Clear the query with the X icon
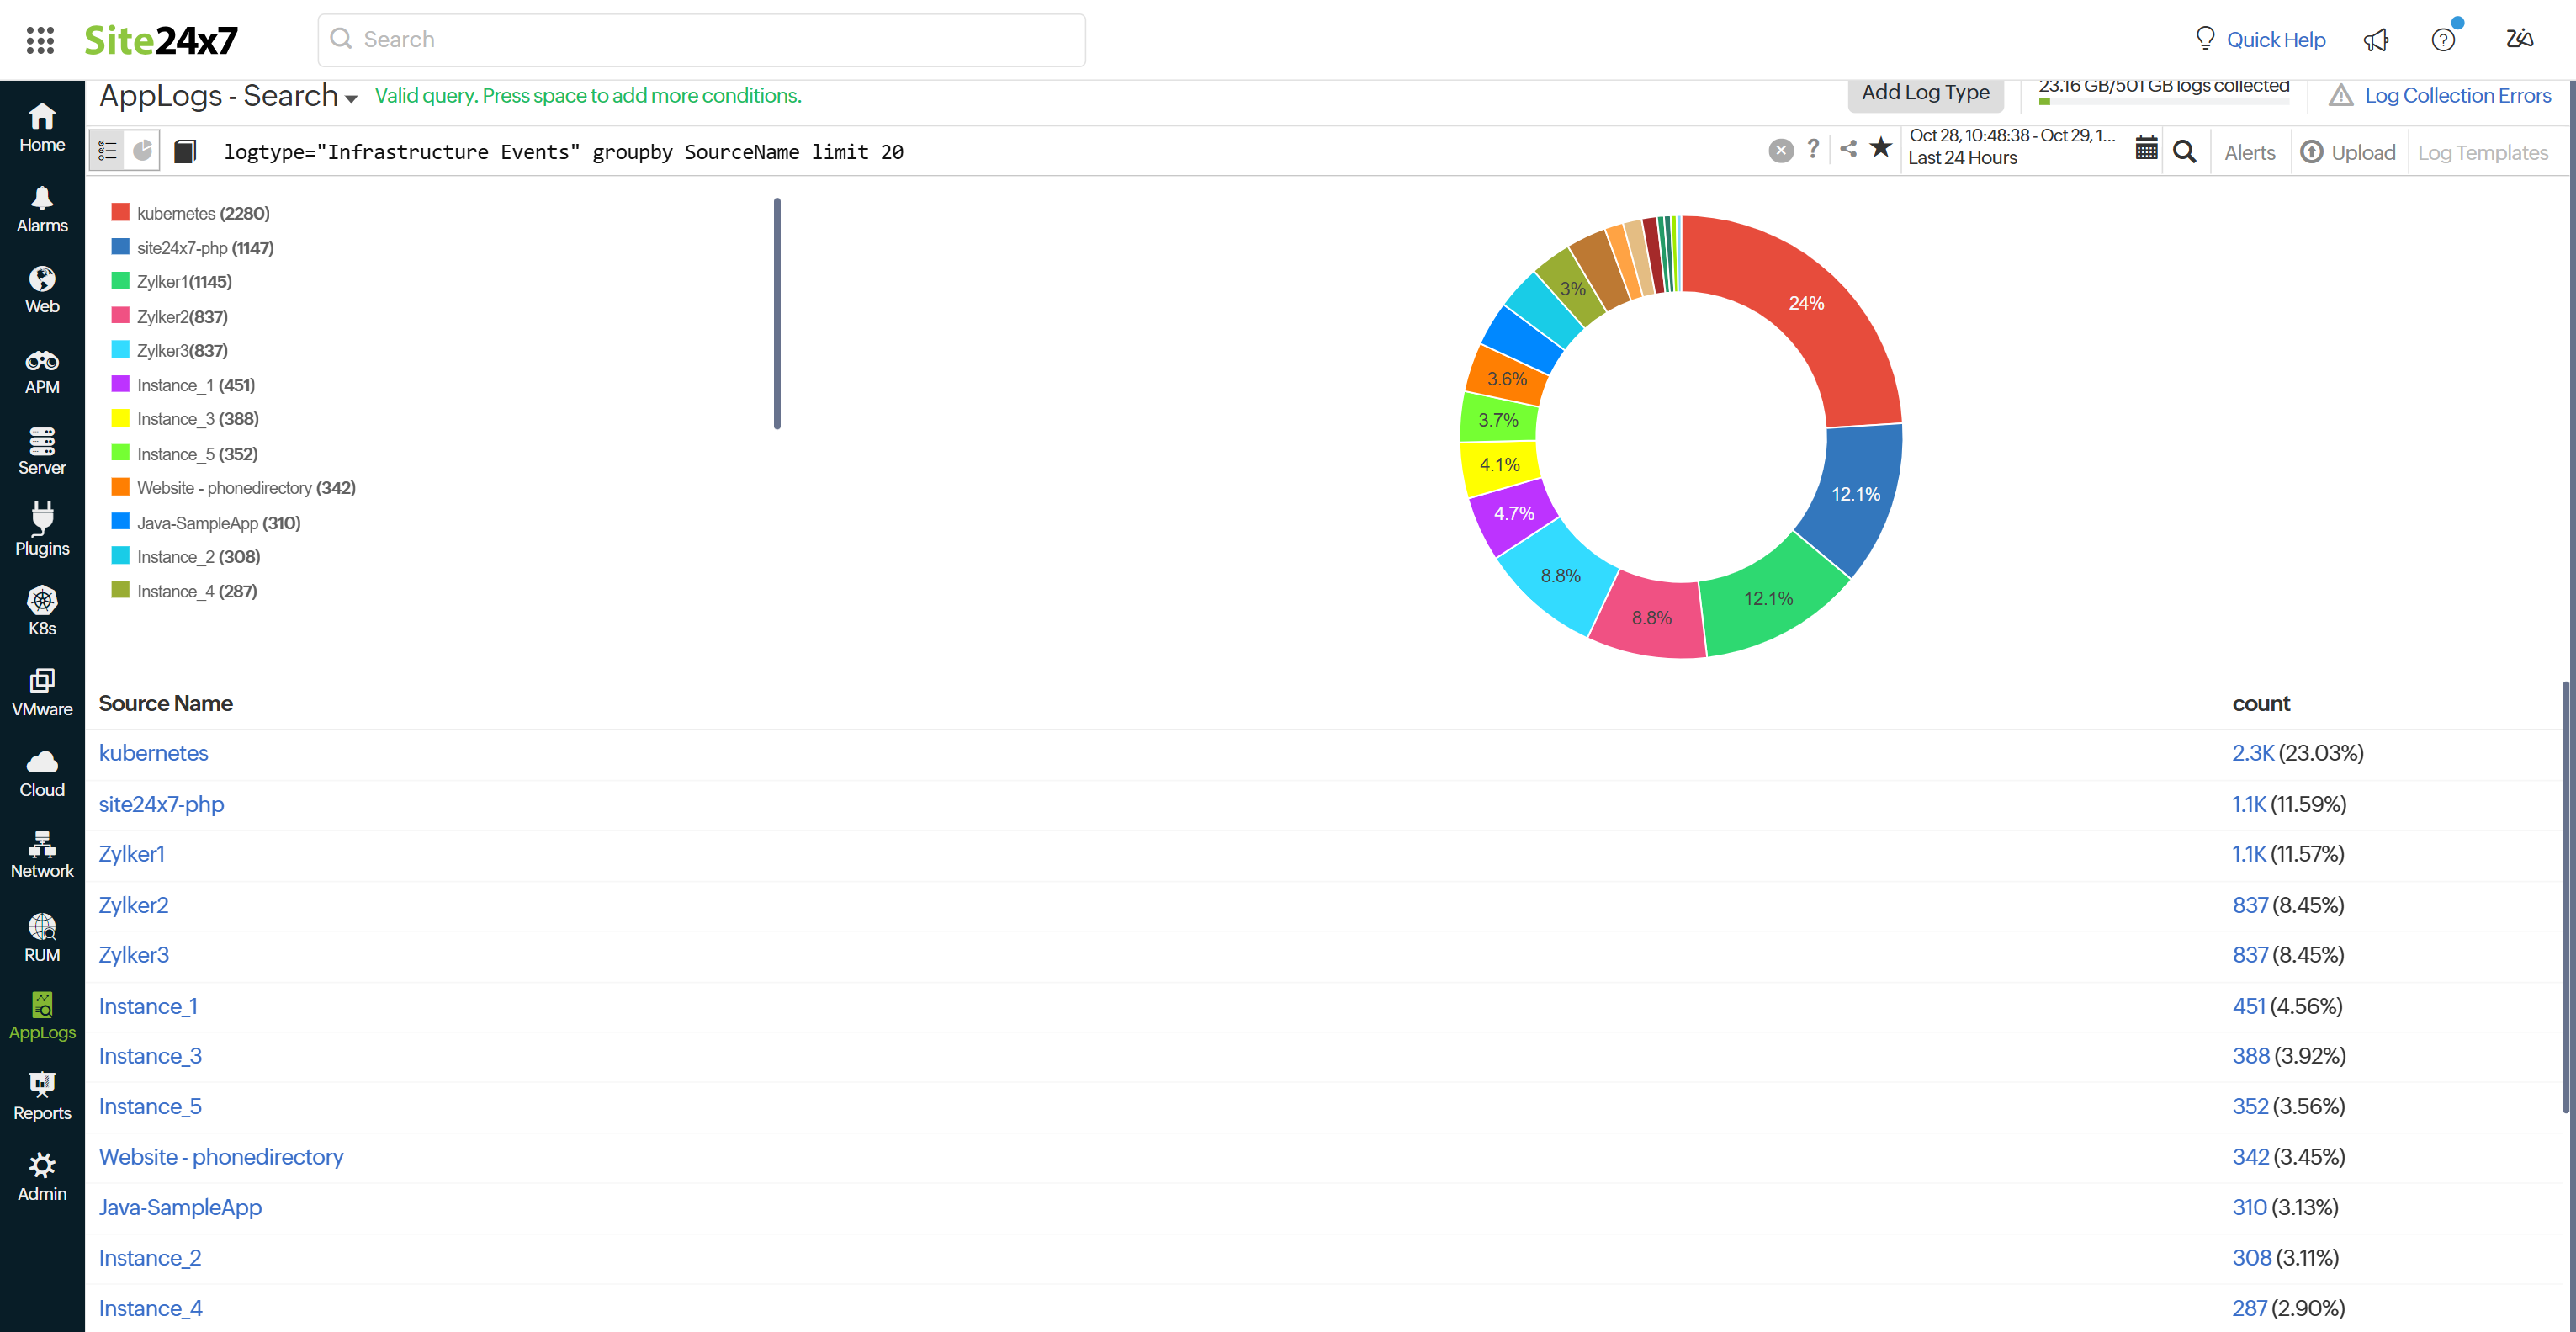Viewport: 2576px width, 1332px height. coord(1780,151)
